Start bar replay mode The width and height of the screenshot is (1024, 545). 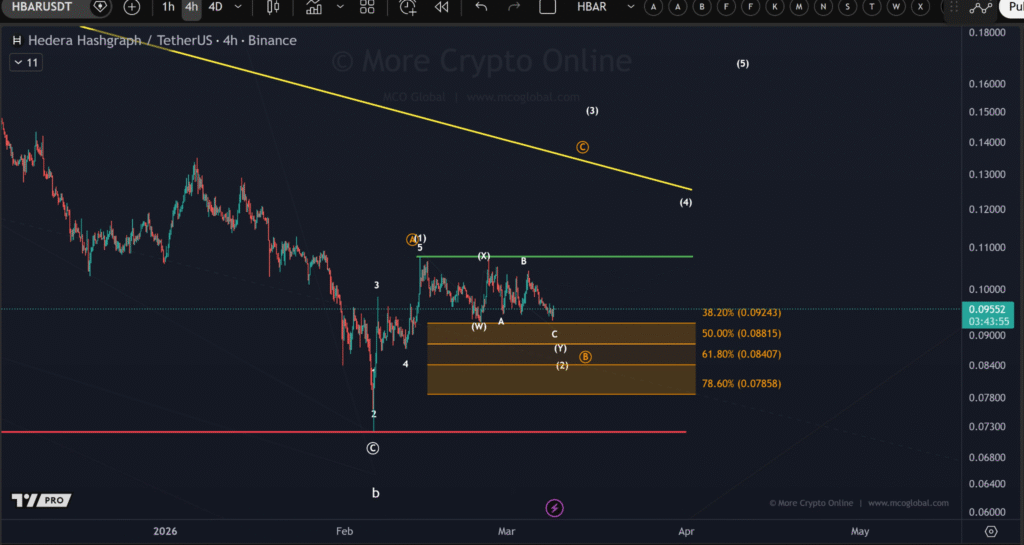click(442, 7)
